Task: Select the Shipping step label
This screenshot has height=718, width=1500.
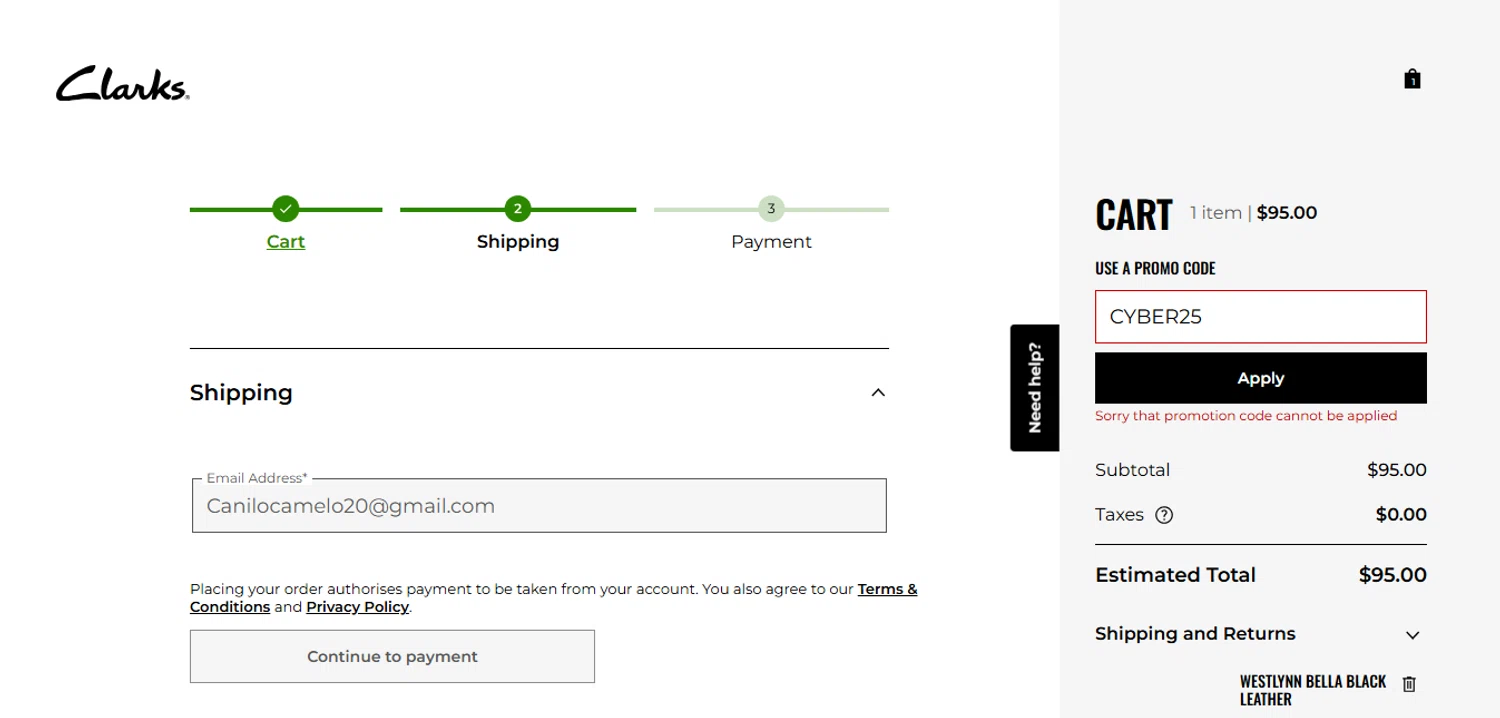Action: (517, 242)
